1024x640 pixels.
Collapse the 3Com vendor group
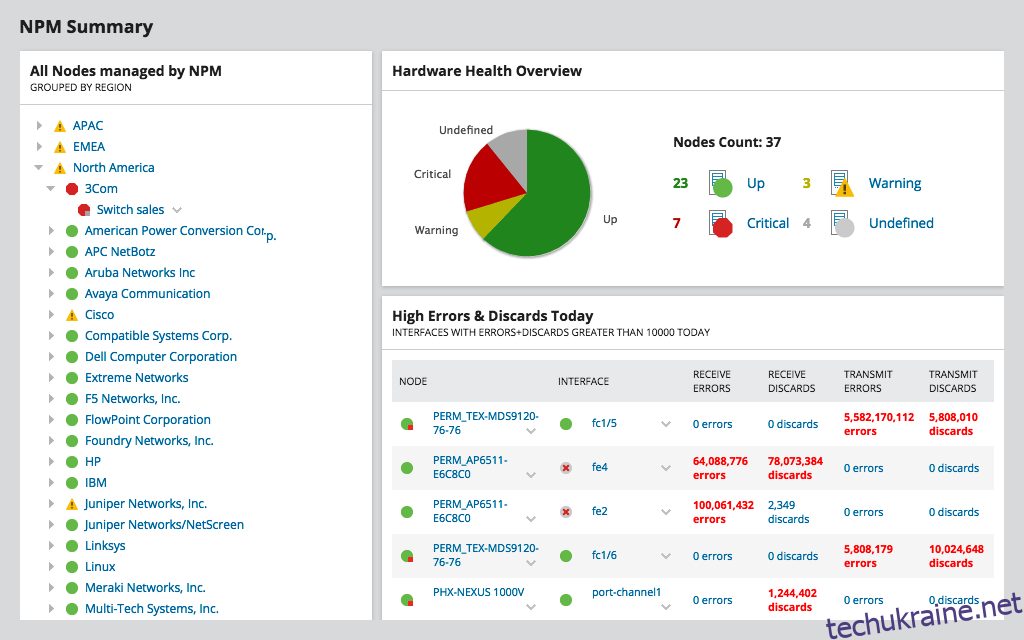pos(50,189)
